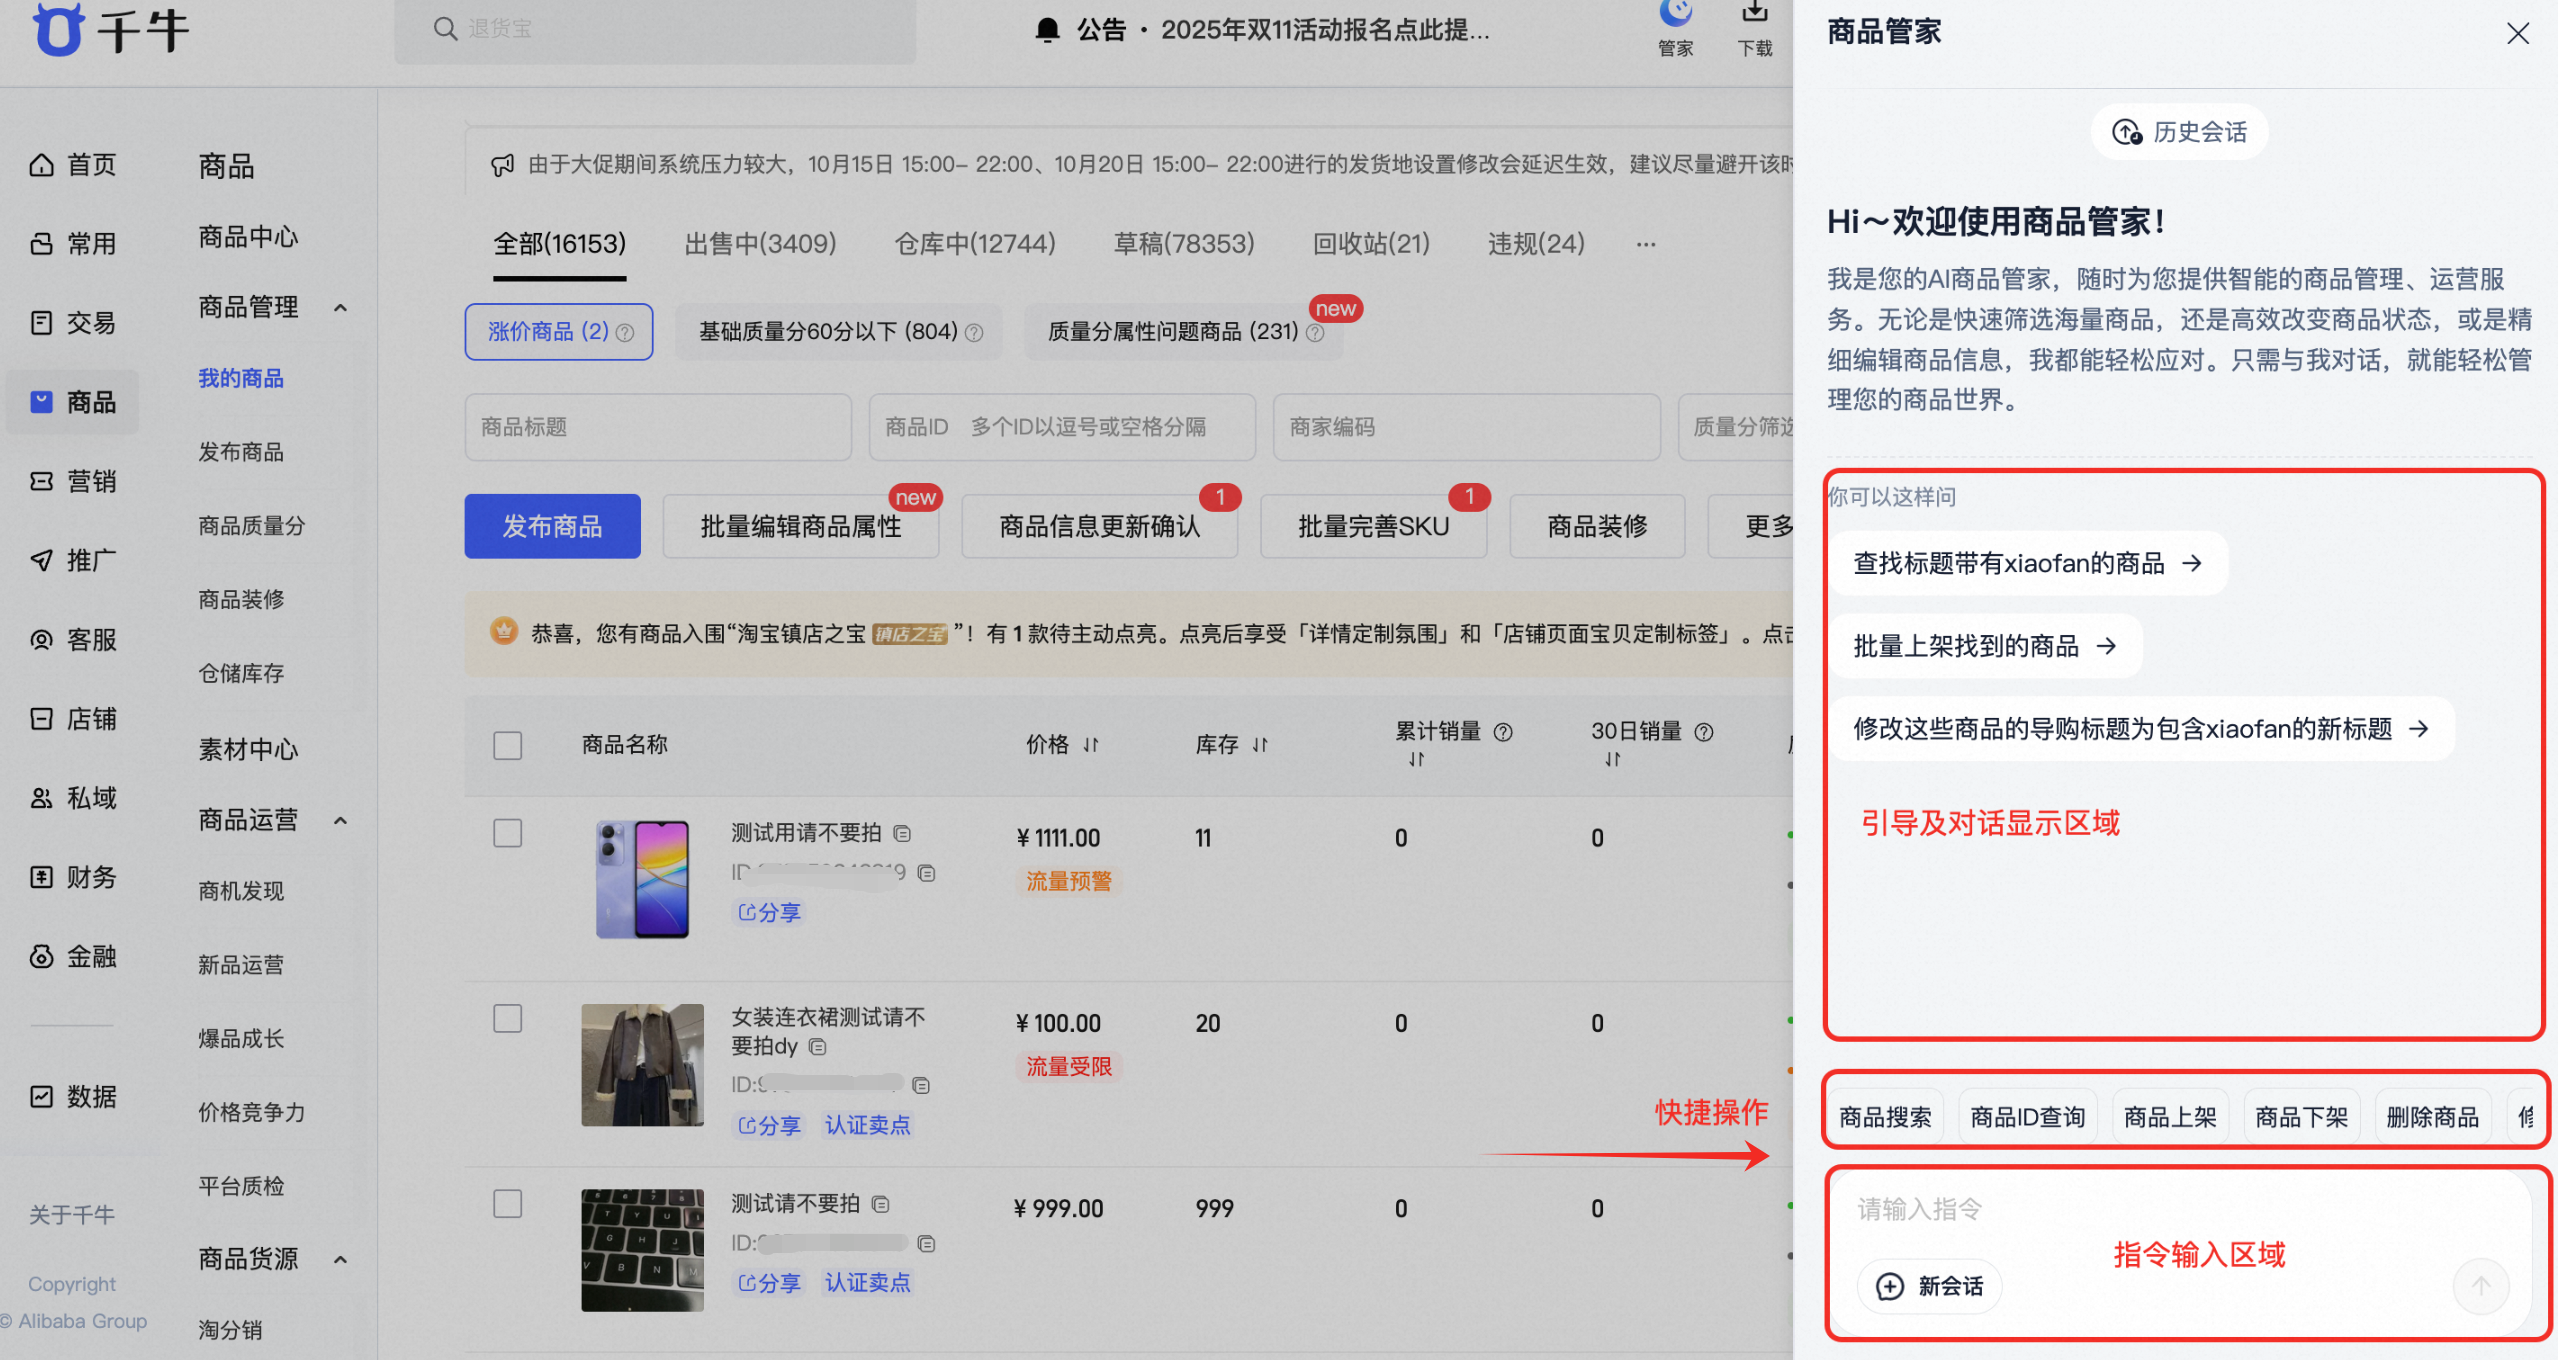Click the search magnifier icon
This screenshot has height=1360, width=2558.
445,29
